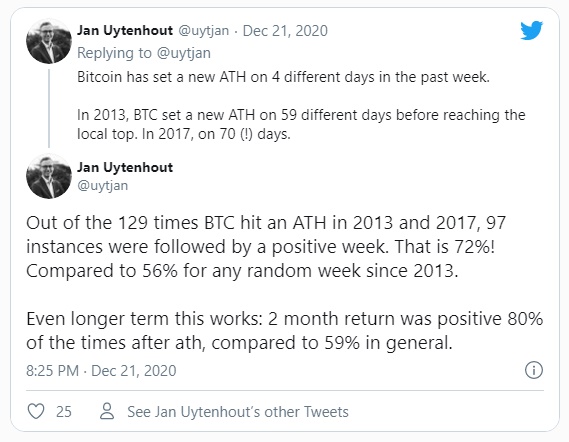The height and width of the screenshot is (442, 569).
Task: Open Jan Uytenhout's top profile photo
Action: coord(49,41)
